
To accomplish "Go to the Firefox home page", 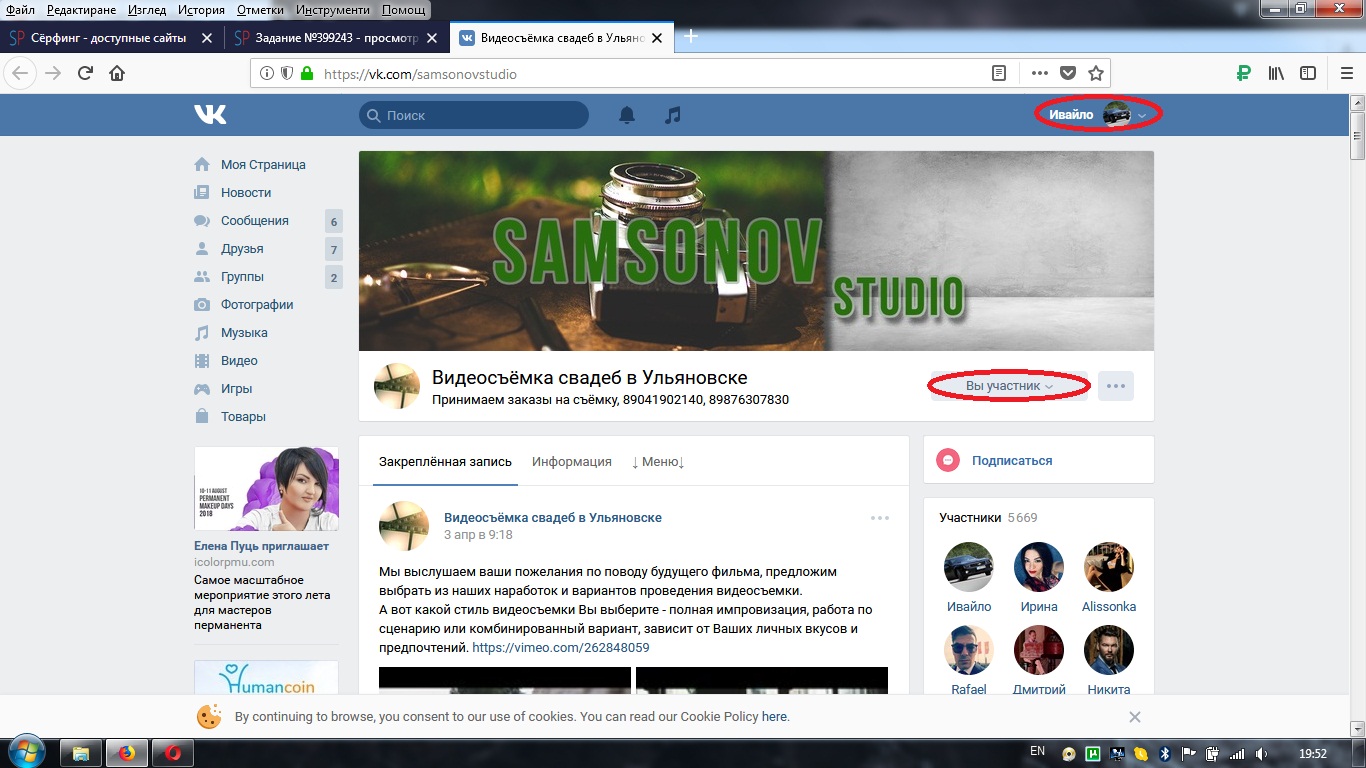I will pos(117,73).
